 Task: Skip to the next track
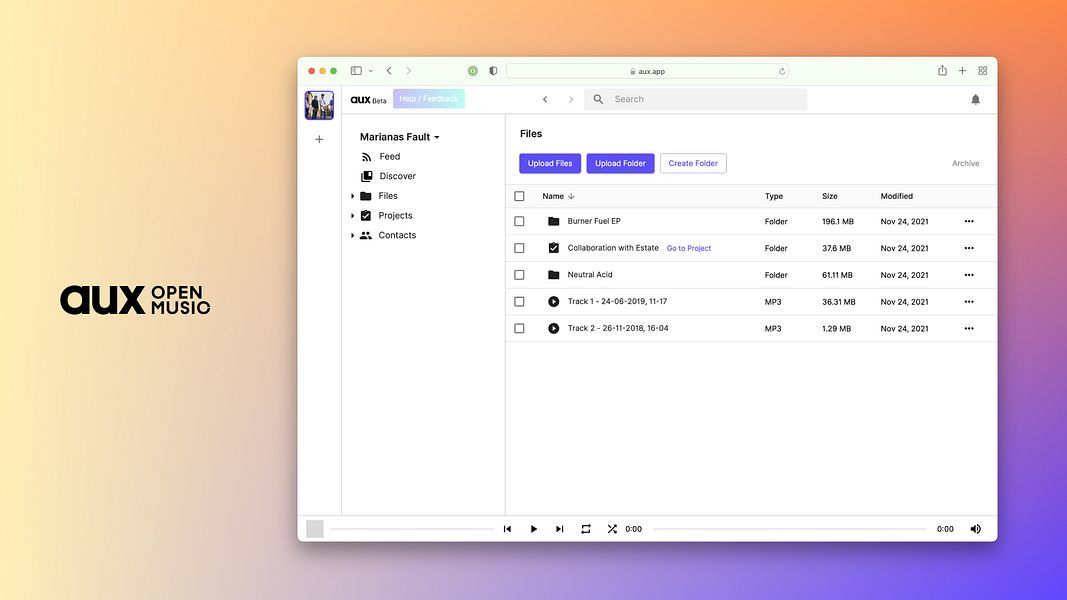click(559, 529)
